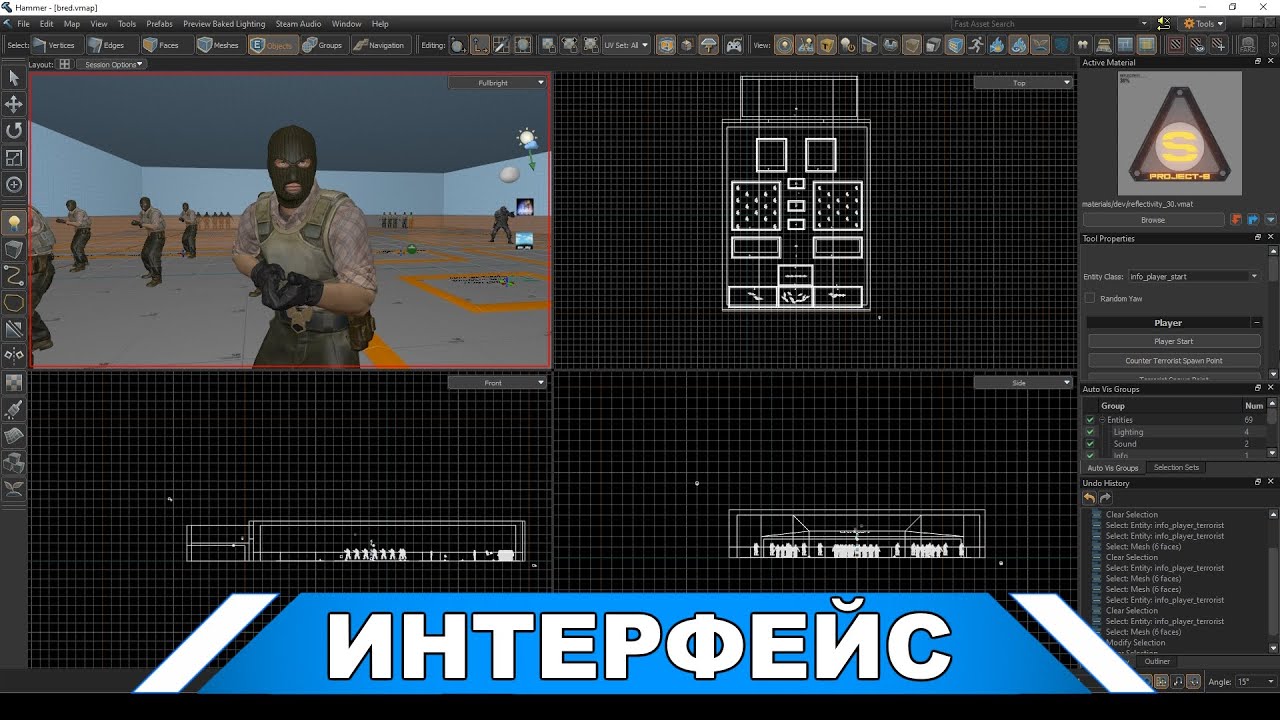Viewport: 1280px width, 720px height.
Task: Open the Steam Audio menu
Action: 298,23
